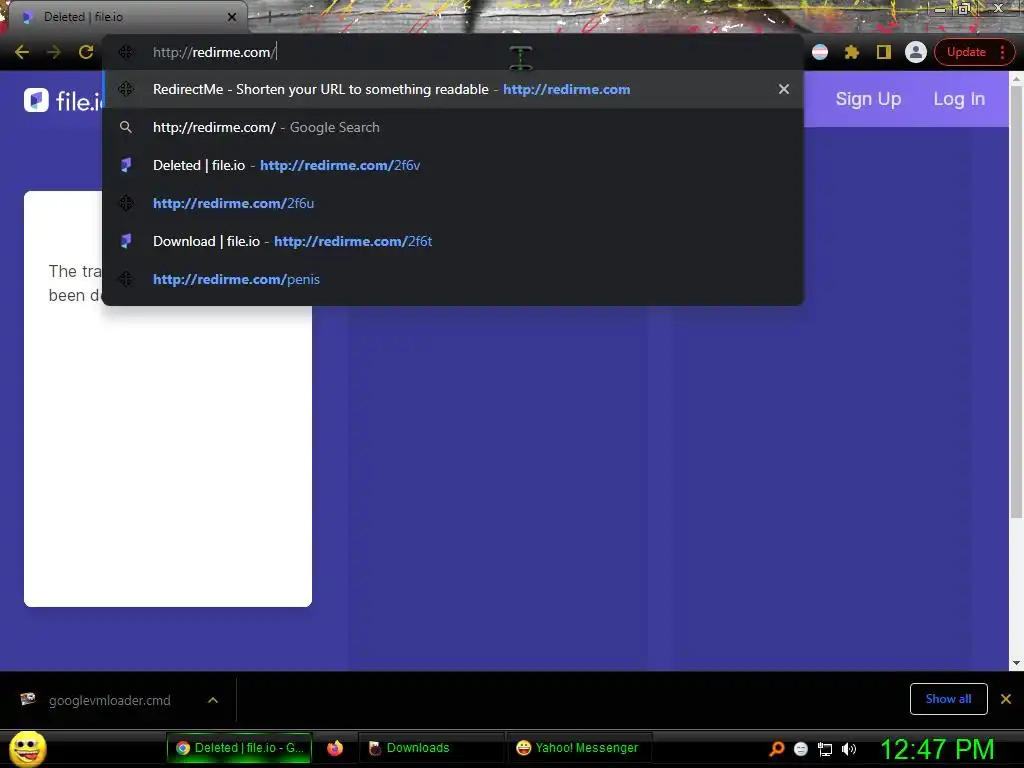Open the Chrome profile avatar
This screenshot has height=768, width=1024.
(x=916, y=52)
